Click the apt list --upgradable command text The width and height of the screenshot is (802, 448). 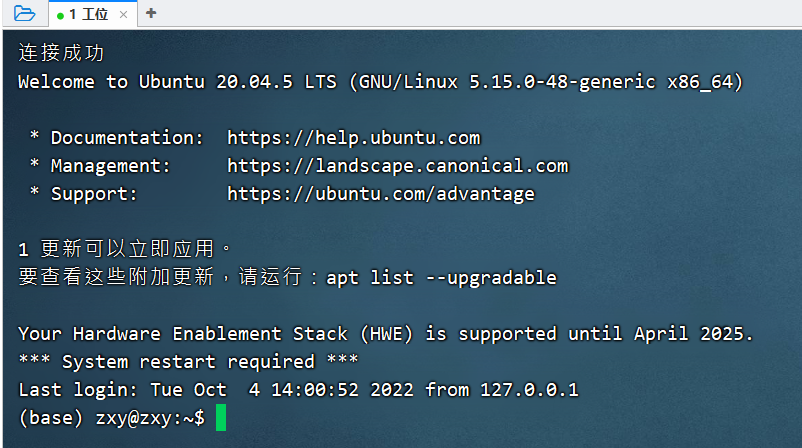pos(441,278)
